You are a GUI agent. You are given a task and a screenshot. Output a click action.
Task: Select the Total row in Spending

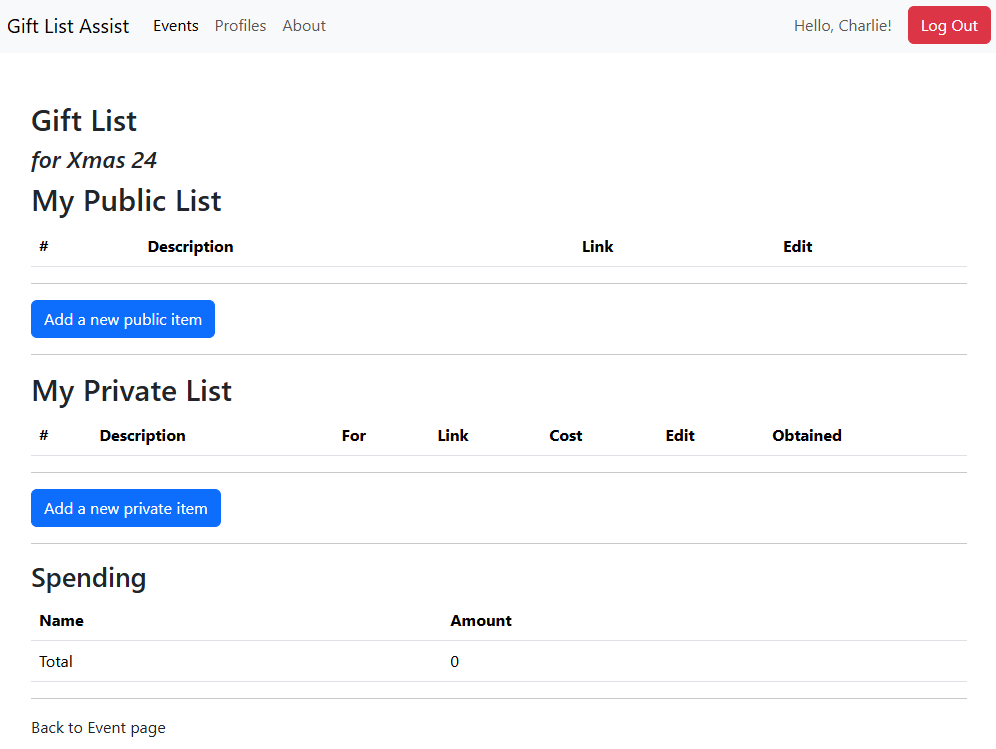(x=56, y=662)
